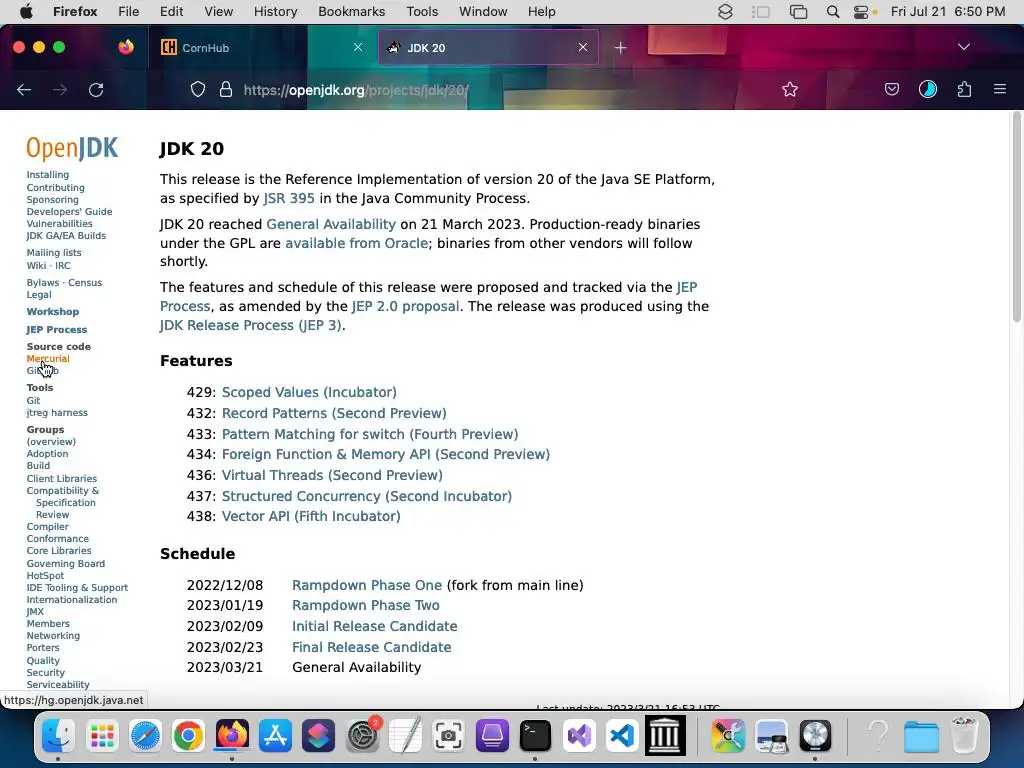Open the Pocket save icon
This screenshot has height=768, width=1024.
point(891,89)
